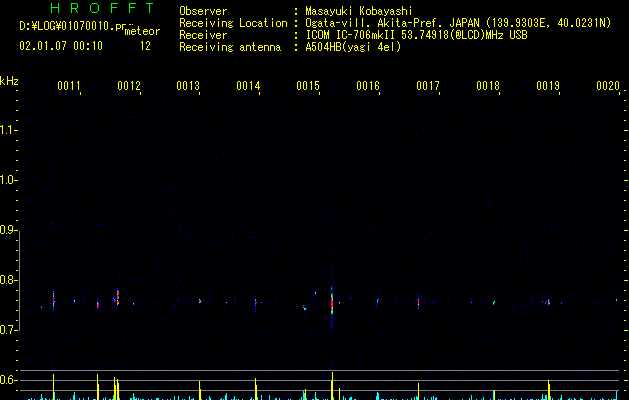Select the antenna value A504HB(yagi 4el)

pos(353,47)
